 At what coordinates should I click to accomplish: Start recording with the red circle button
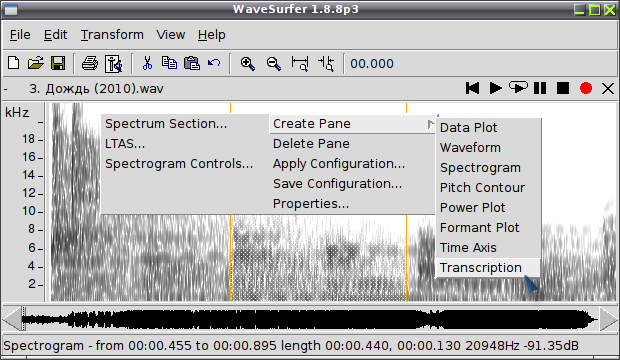586,88
